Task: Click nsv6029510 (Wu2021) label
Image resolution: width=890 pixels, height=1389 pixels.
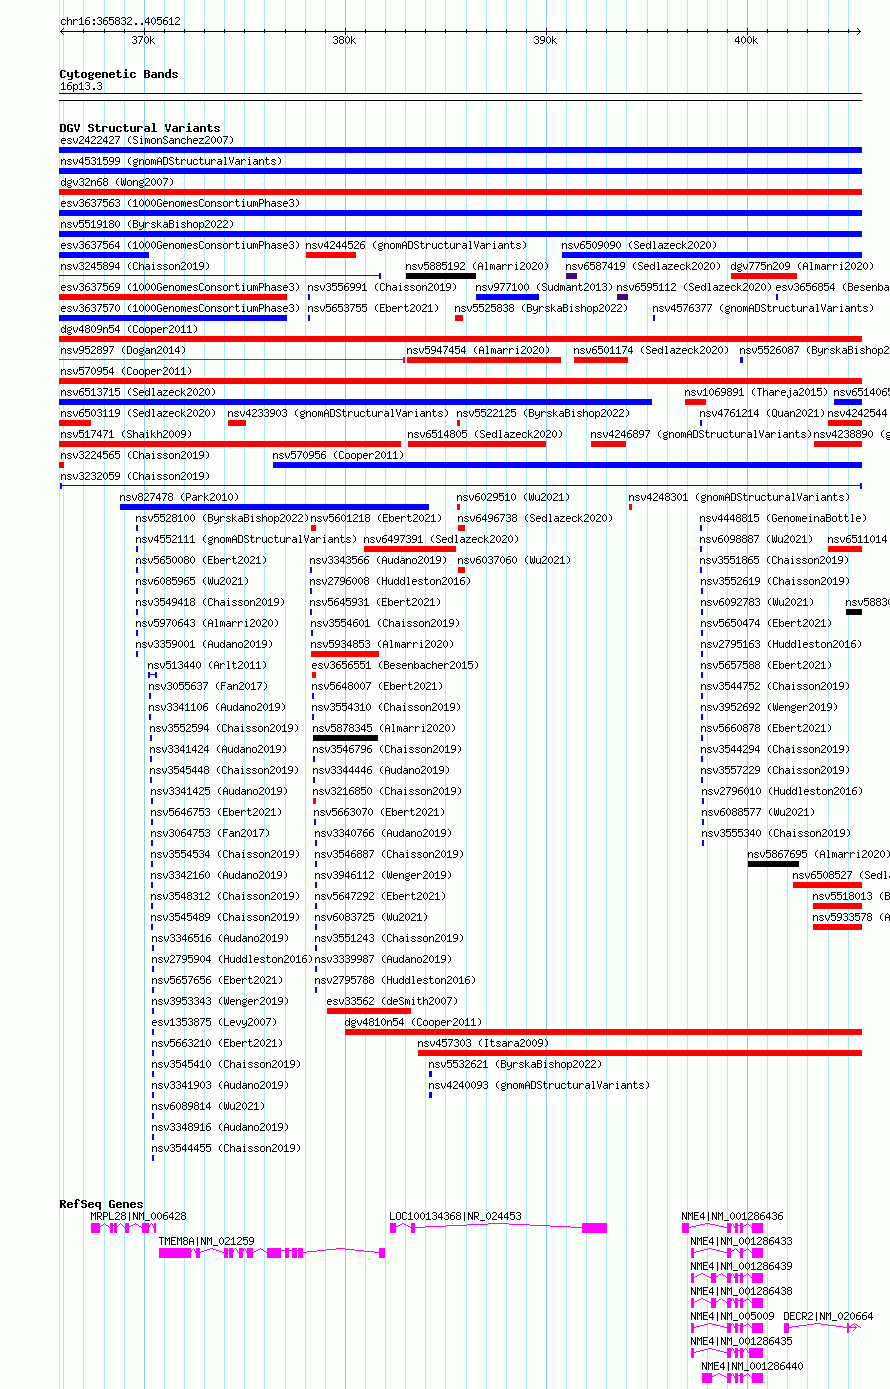Action: pyautogui.click(x=514, y=497)
